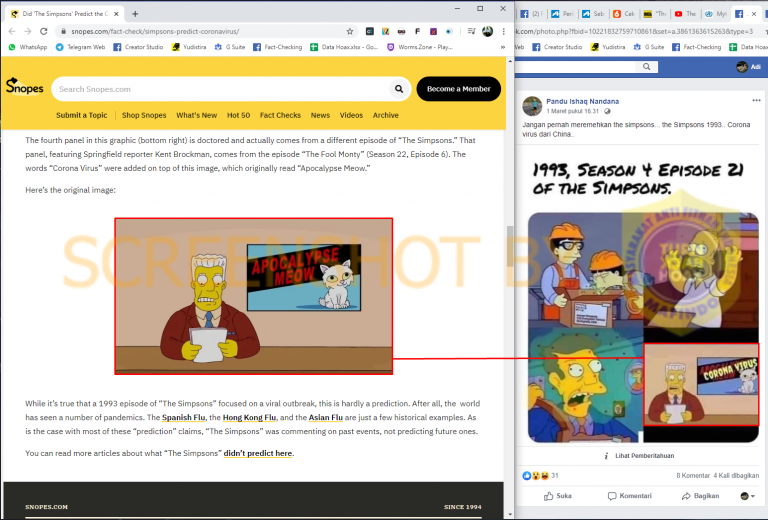Open the News menu item
The image size is (768, 520).
tap(320, 115)
